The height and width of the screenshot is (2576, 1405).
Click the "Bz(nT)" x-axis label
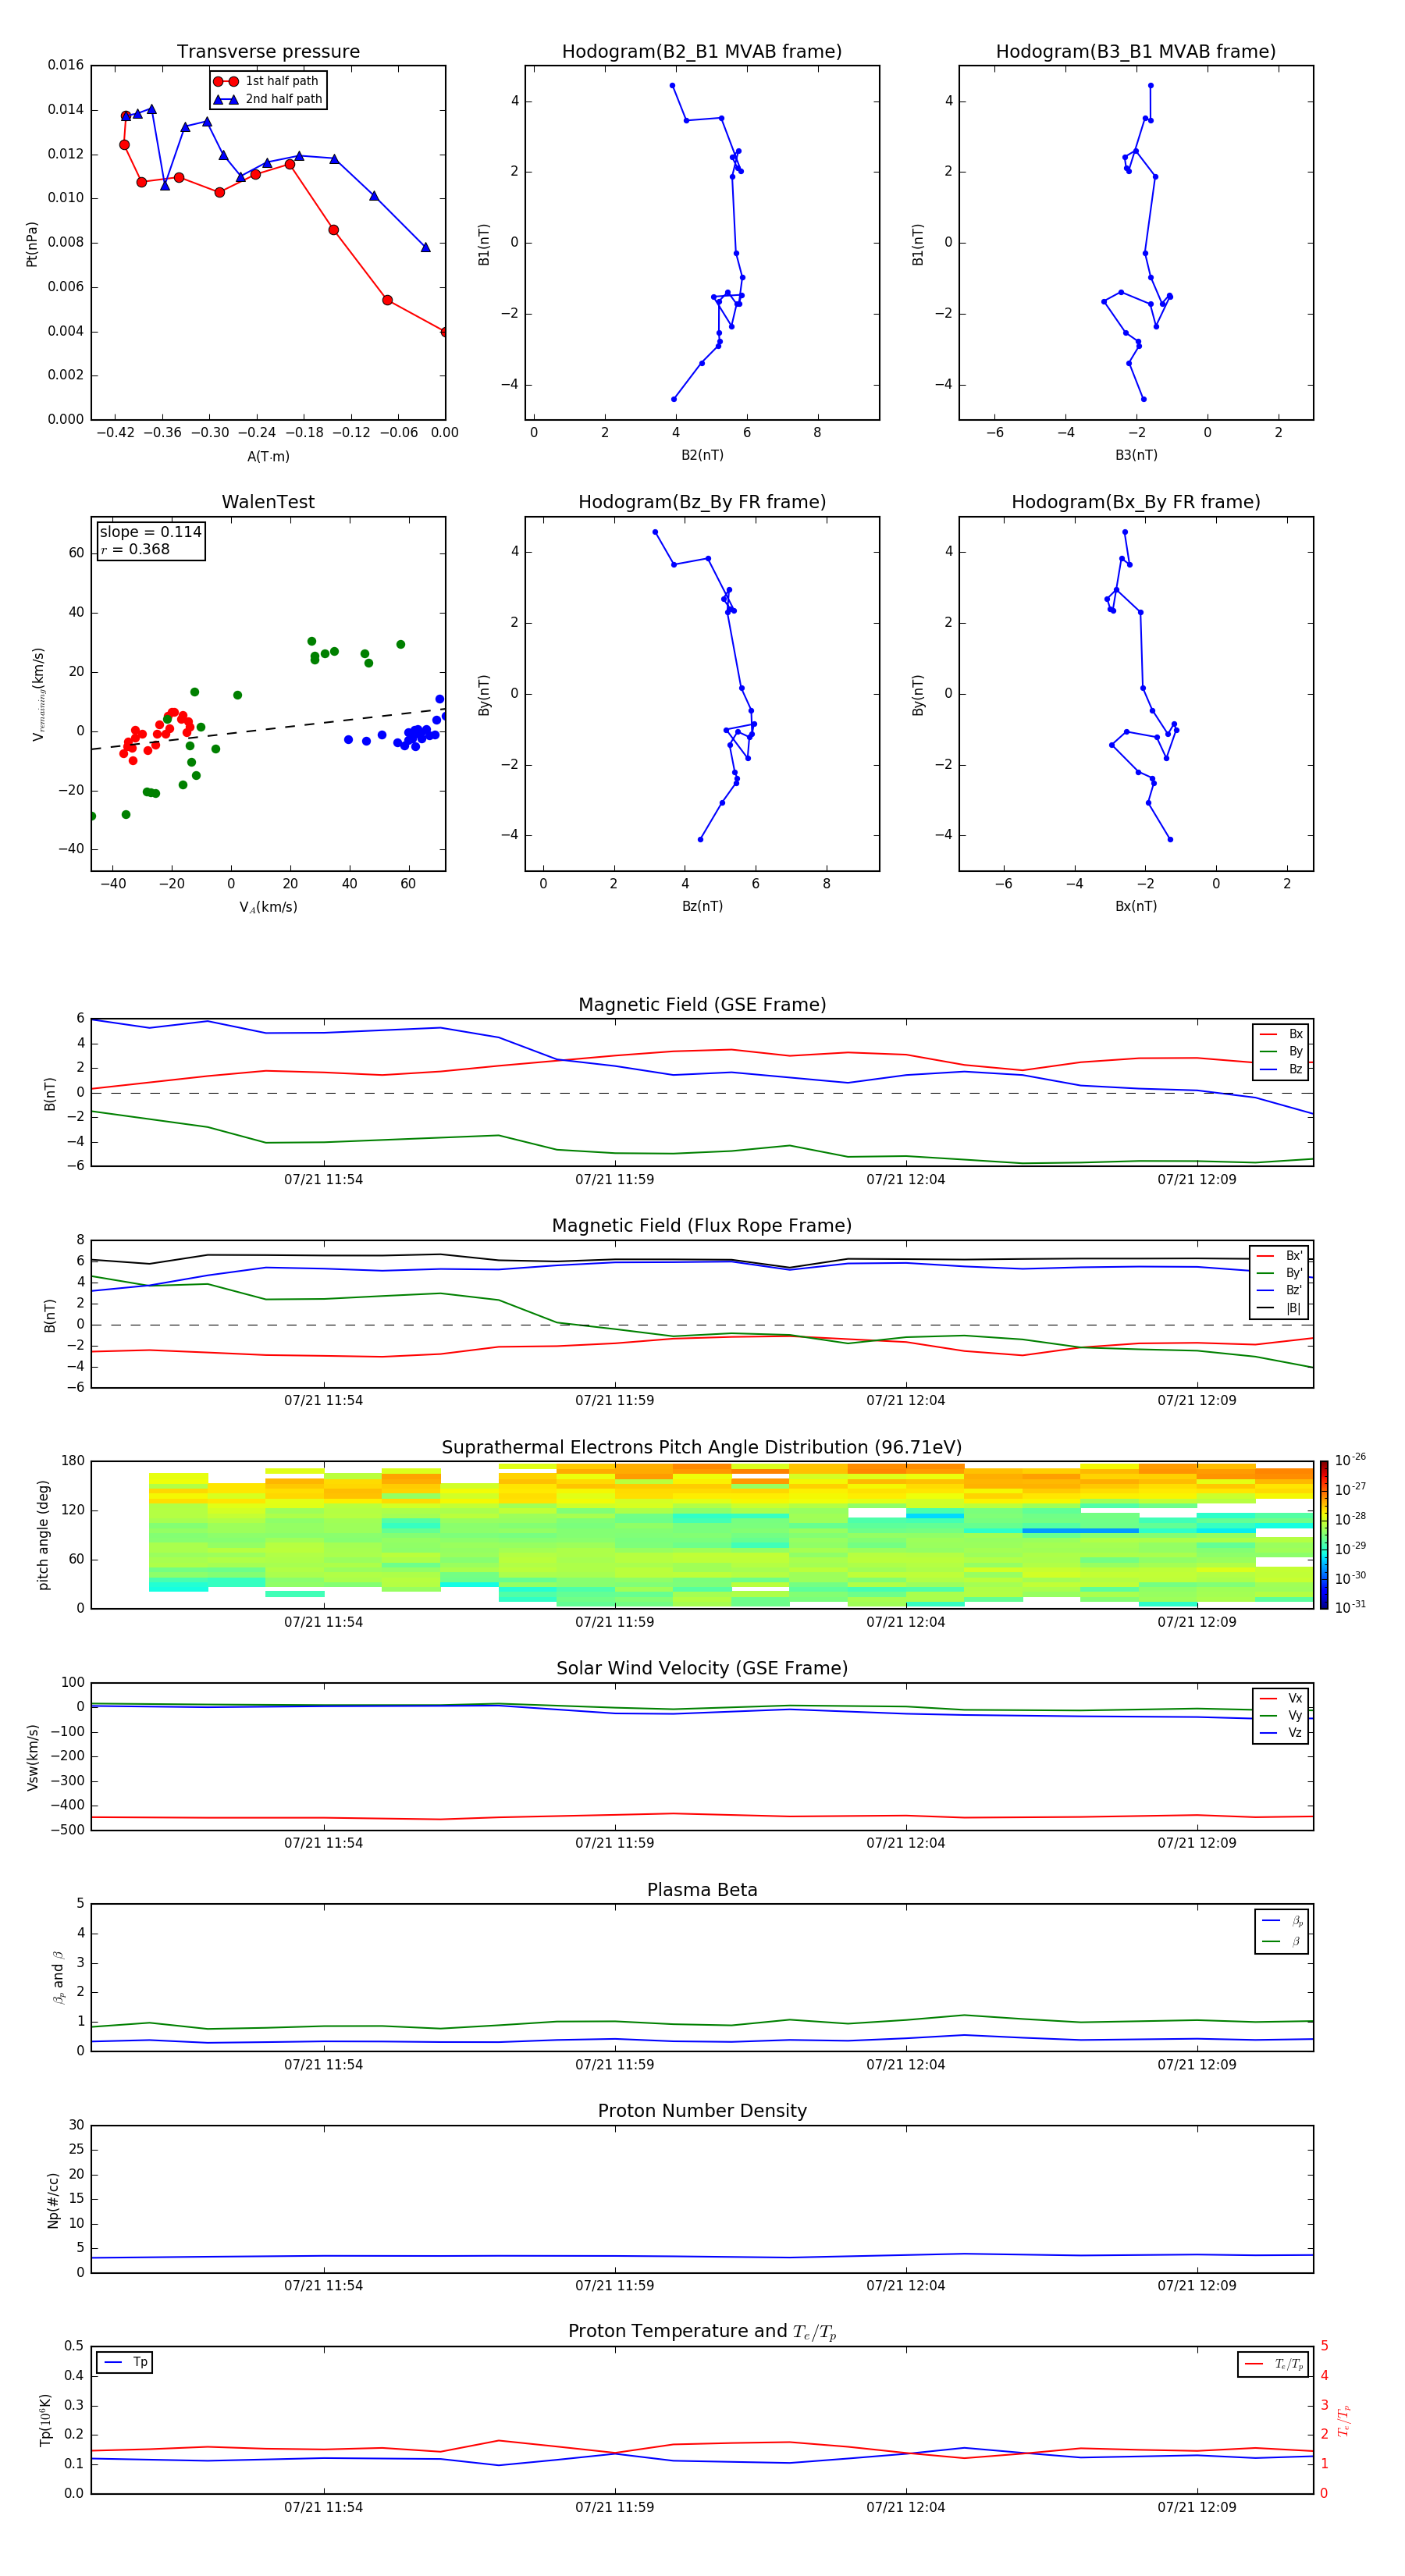point(702,906)
